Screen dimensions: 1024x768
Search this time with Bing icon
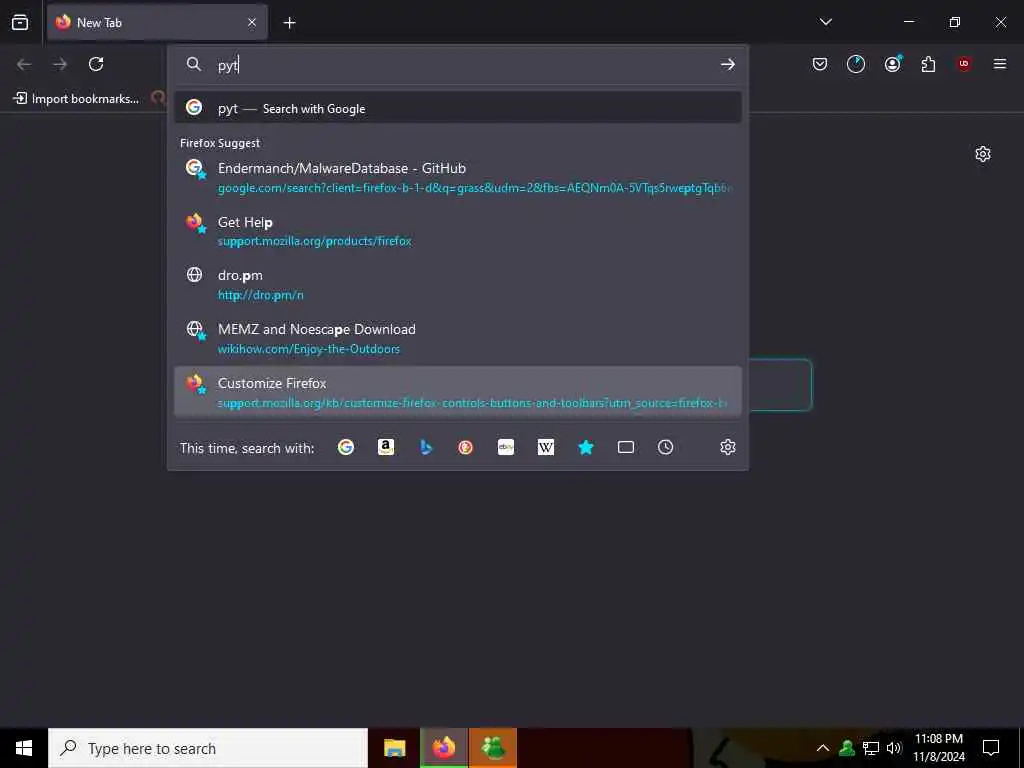coord(426,447)
